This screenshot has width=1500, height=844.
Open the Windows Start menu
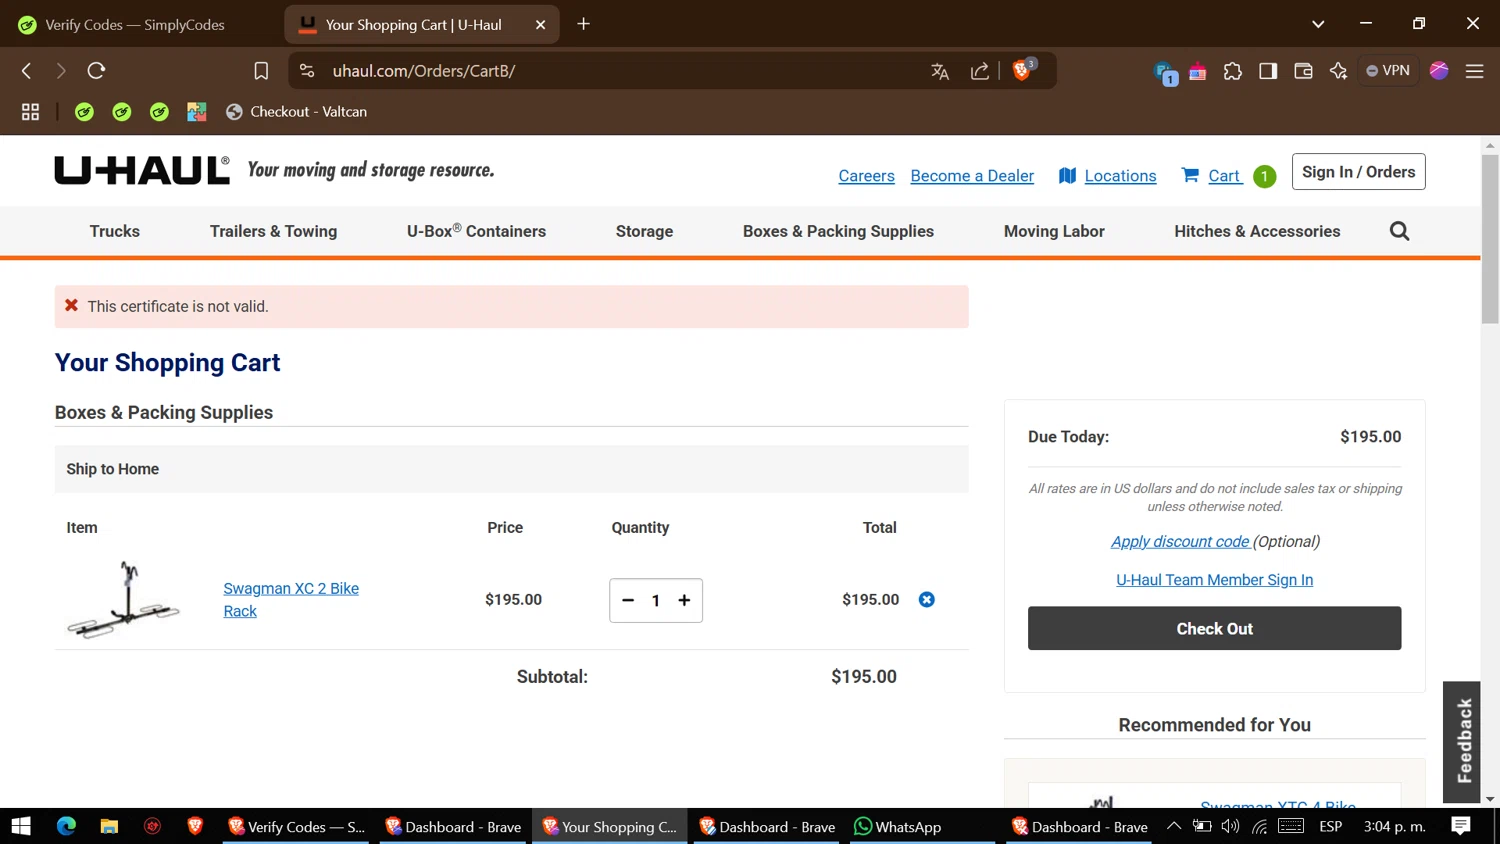coord(21,826)
